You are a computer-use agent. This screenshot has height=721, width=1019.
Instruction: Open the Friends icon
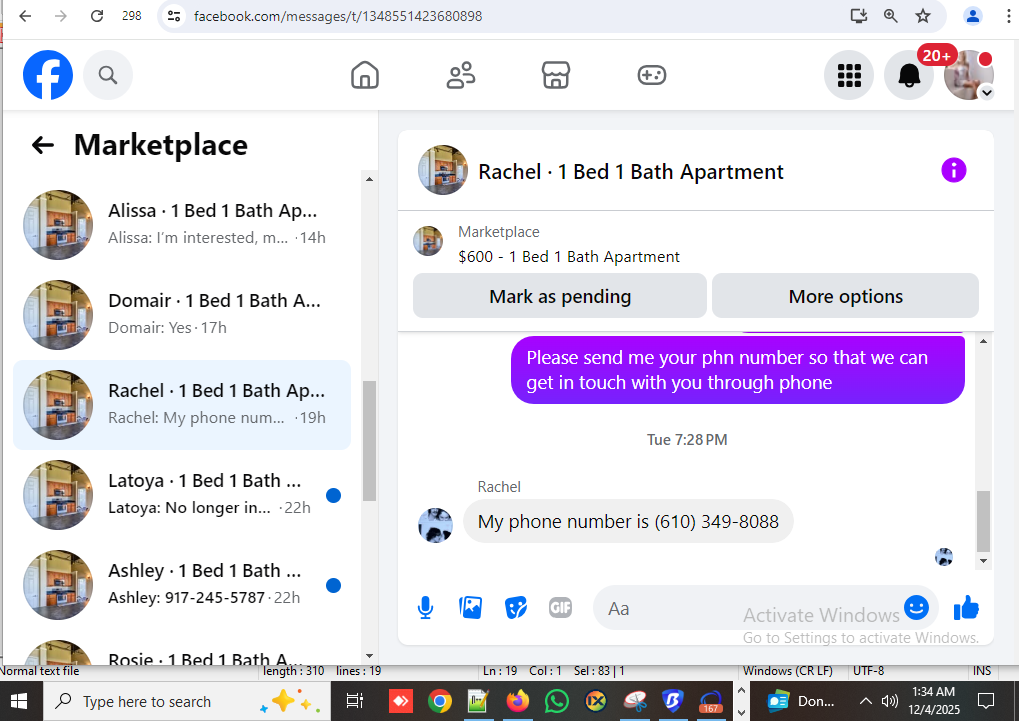coord(461,75)
